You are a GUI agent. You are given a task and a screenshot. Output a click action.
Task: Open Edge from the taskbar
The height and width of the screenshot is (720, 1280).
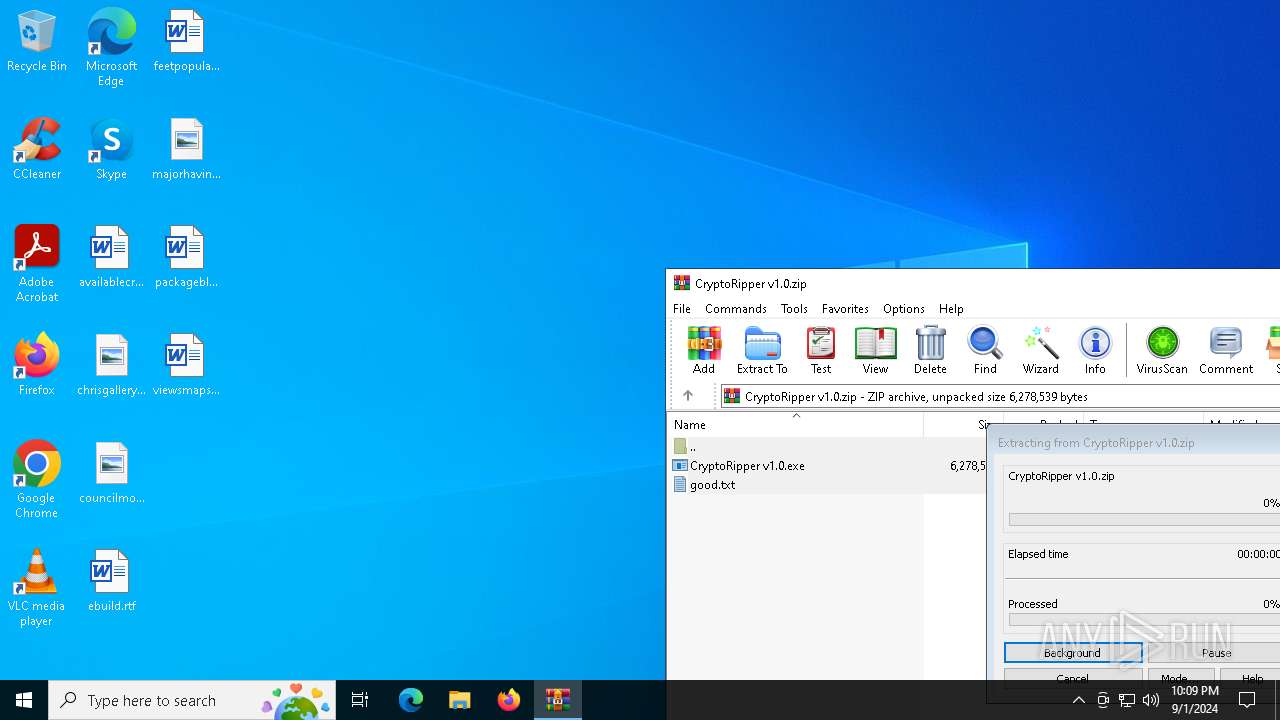click(411, 700)
